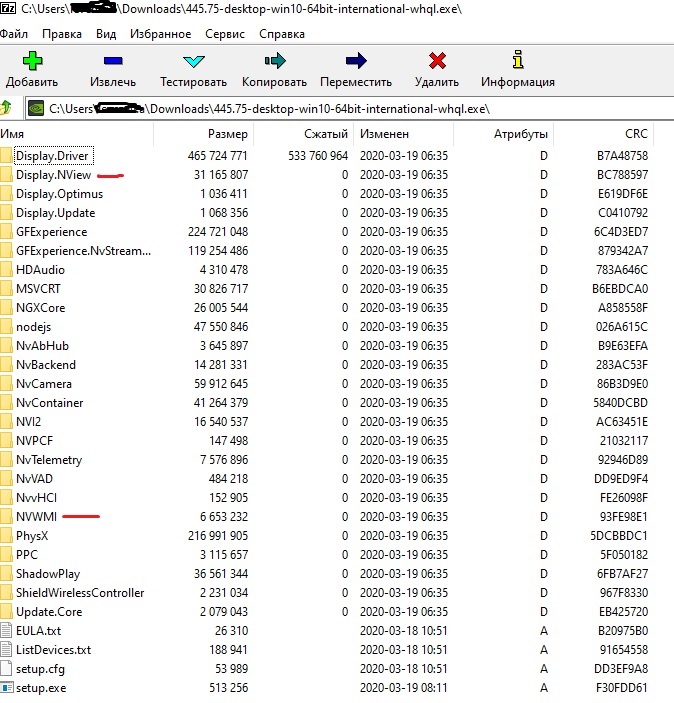Click the Update.Core folder icon
The width and height of the screenshot is (674, 703).
click(6, 612)
